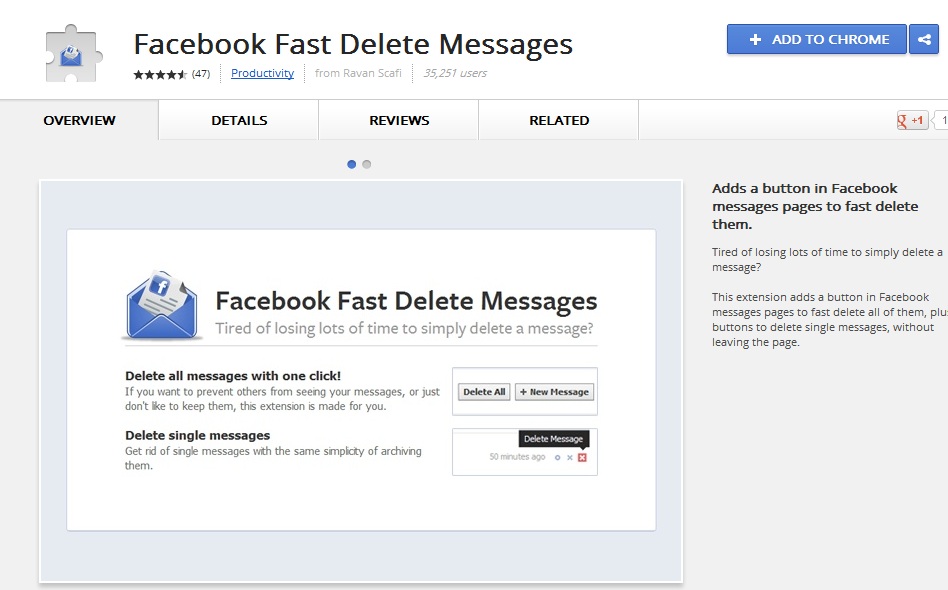Click the Add to Chrome button
Image resolution: width=948 pixels, height=590 pixels.
817,39
